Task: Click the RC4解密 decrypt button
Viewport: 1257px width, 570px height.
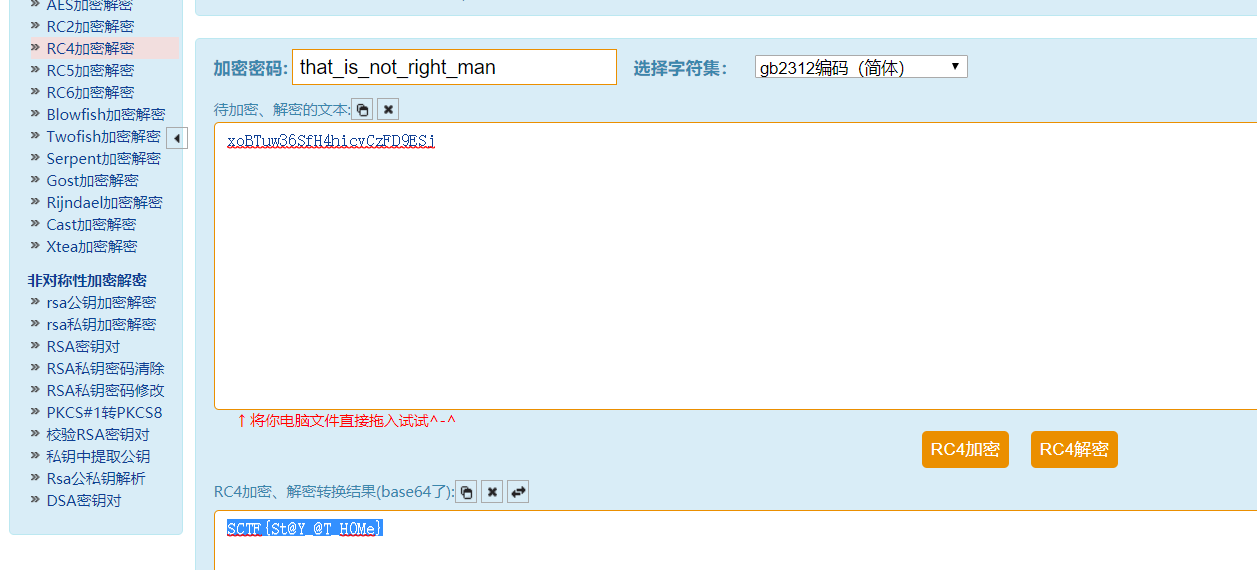Action: (x=1074, y=450)
